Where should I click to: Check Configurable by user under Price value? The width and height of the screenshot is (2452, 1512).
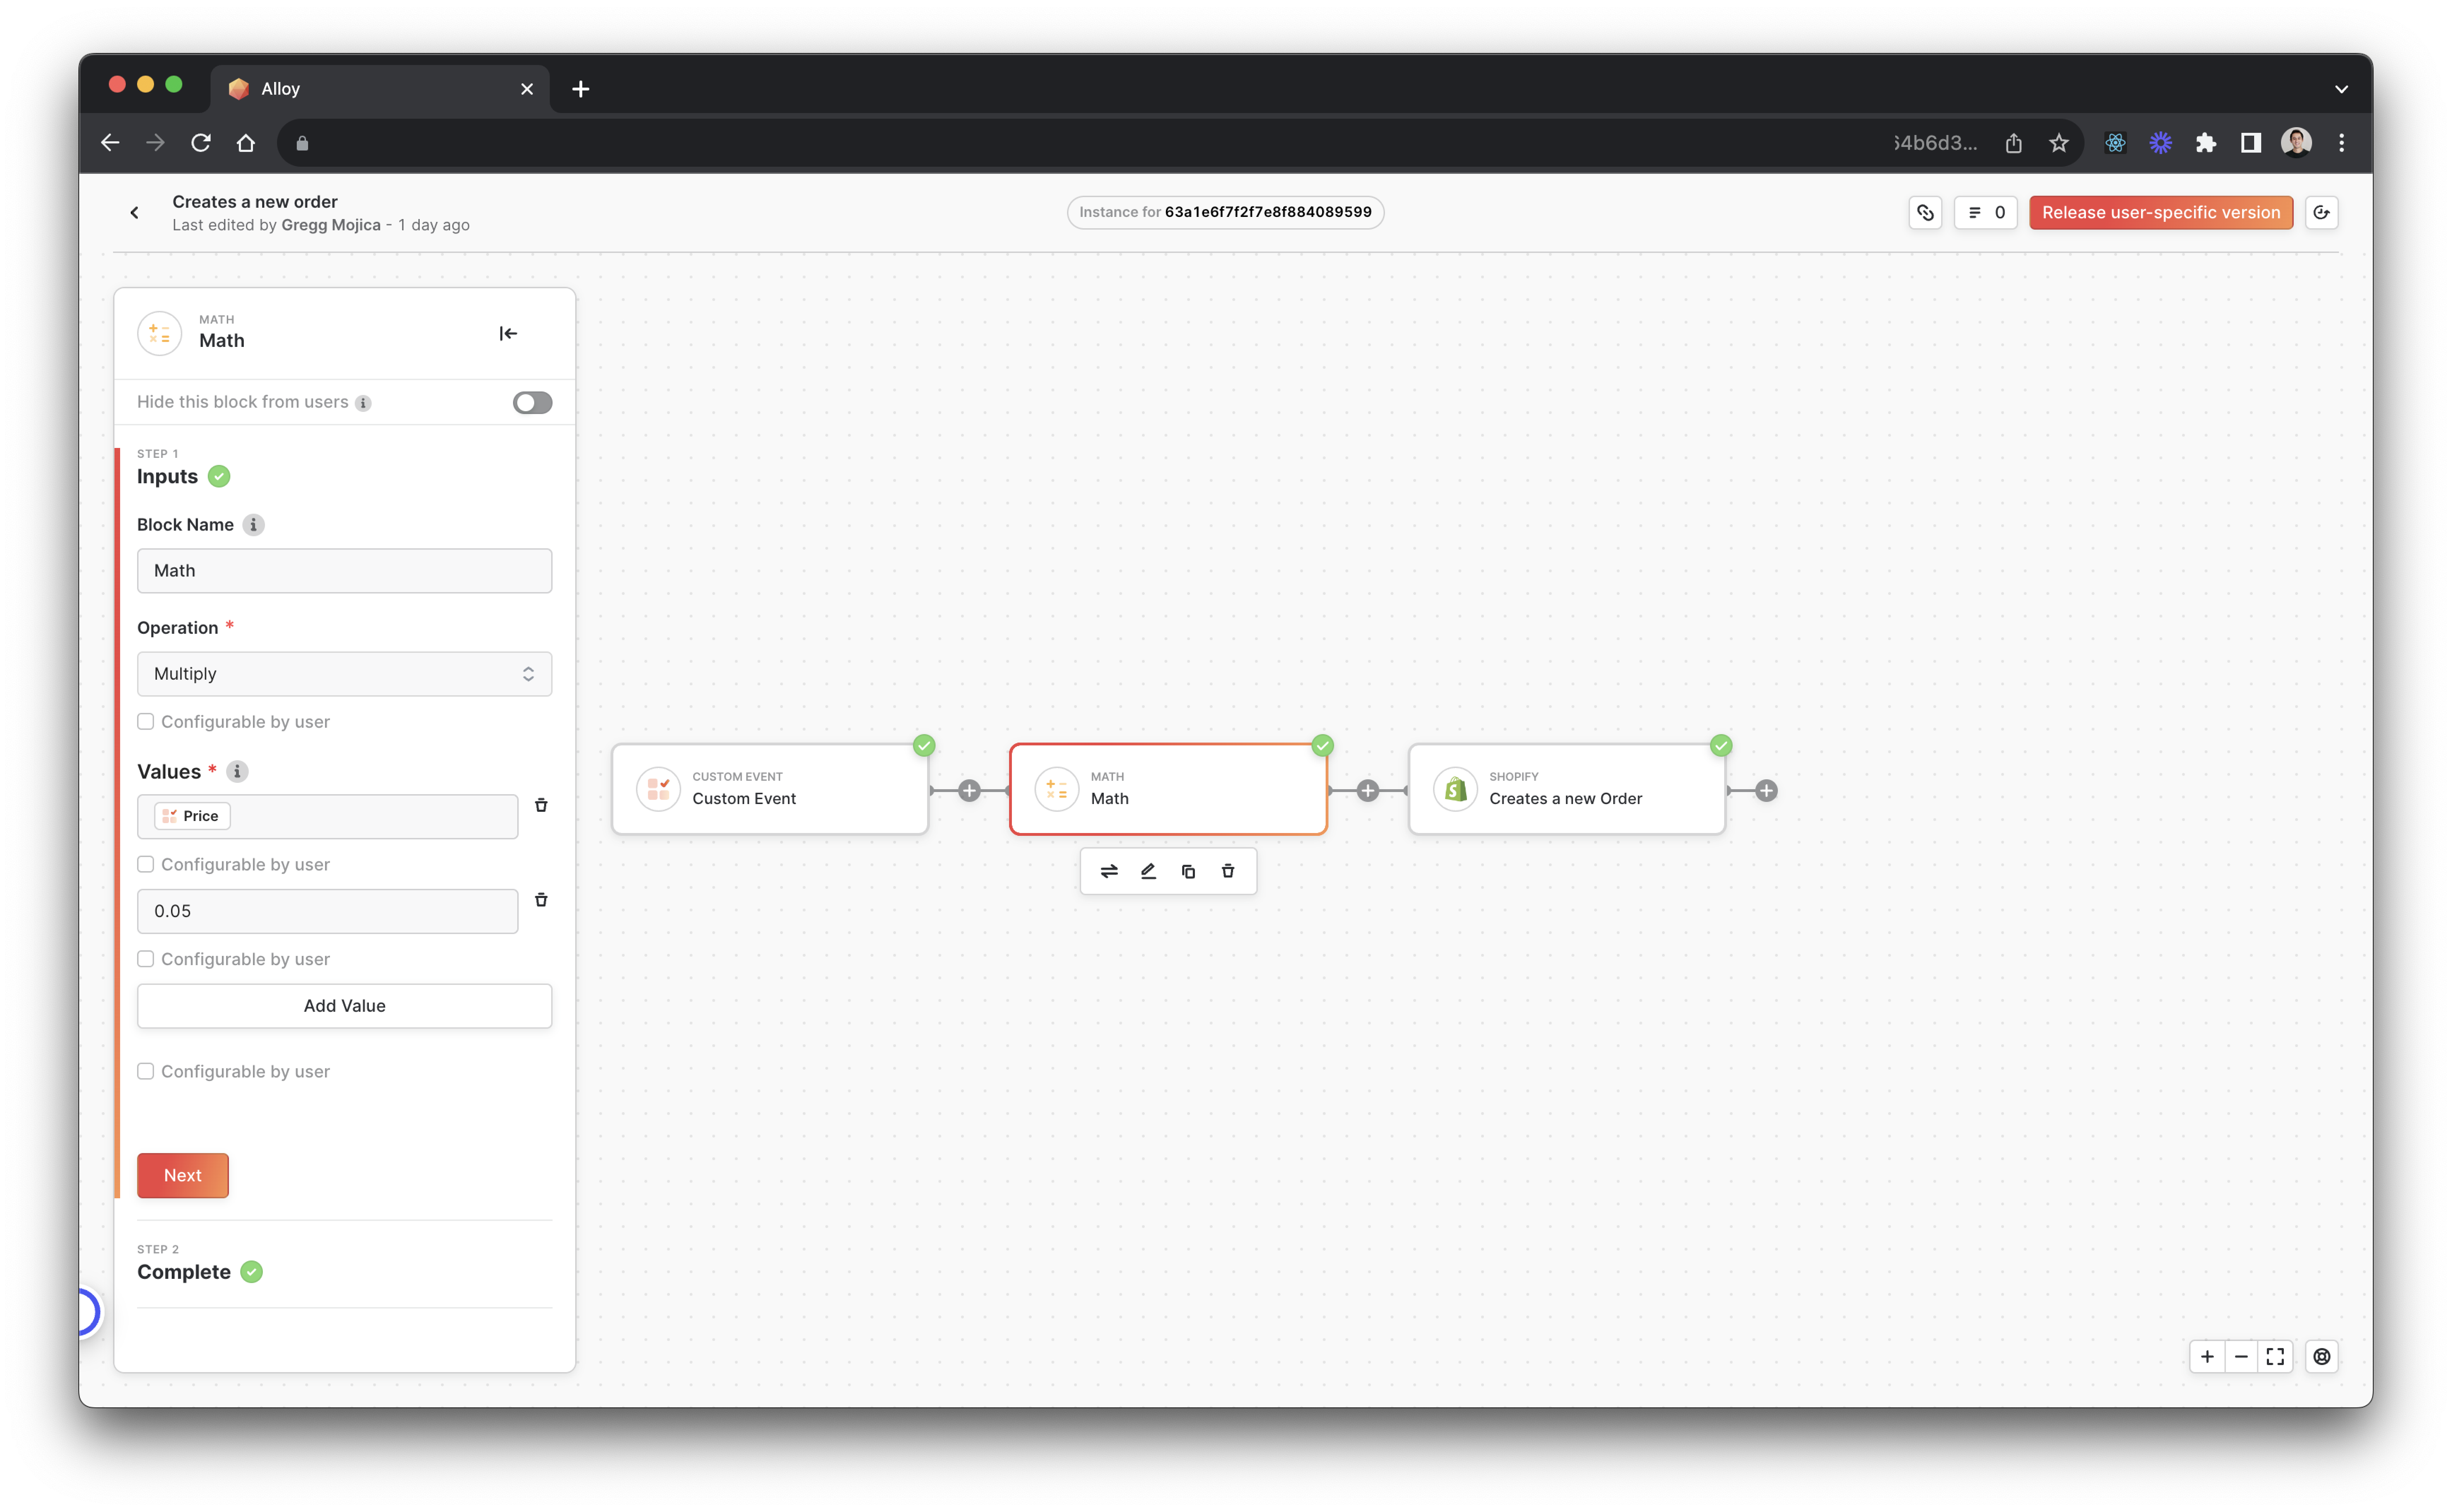pyautogui.click(x=146, y=864)
